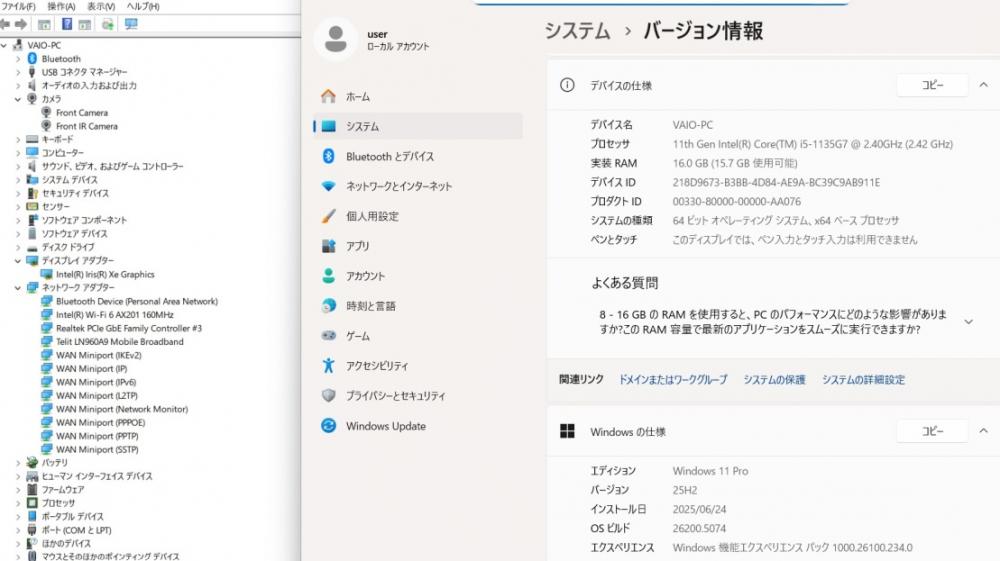Click the blue Help icon in Device Manager toolbar
Screen dimensions: 1000x561
pyautogui.click(x=67, y=24)
